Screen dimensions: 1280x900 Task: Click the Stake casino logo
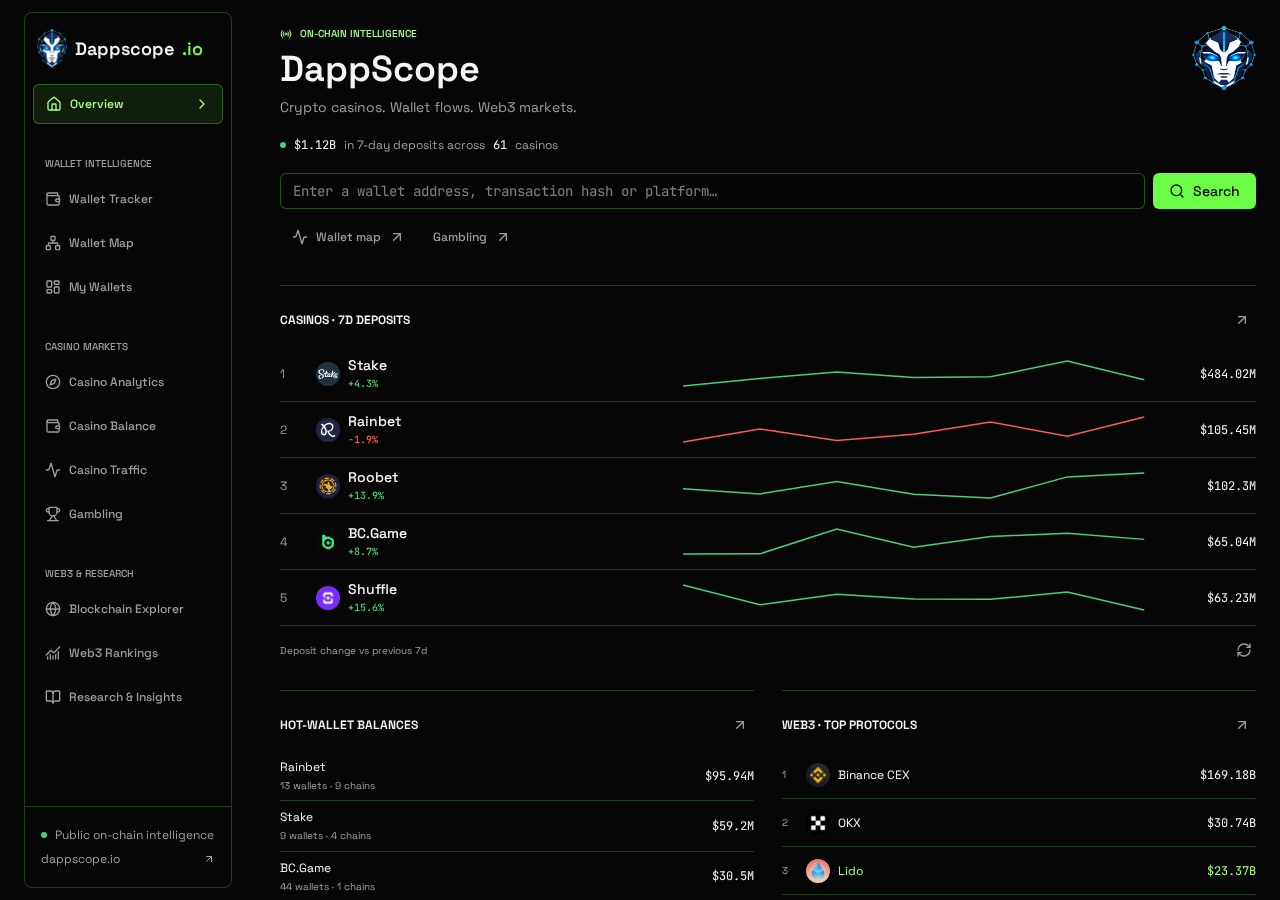[328, 374]
